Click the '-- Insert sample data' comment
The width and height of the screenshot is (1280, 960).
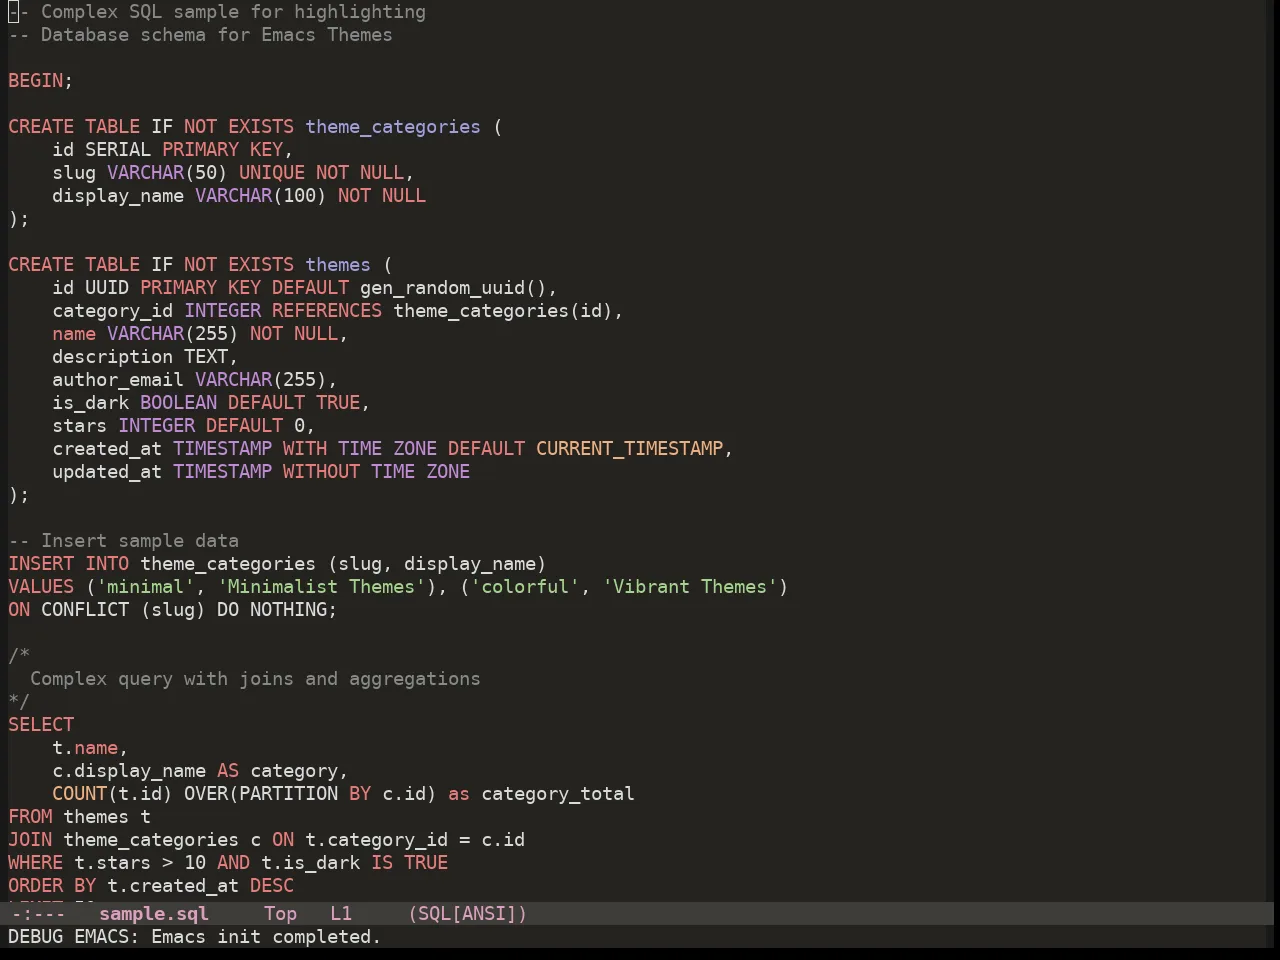pos(123,541)
